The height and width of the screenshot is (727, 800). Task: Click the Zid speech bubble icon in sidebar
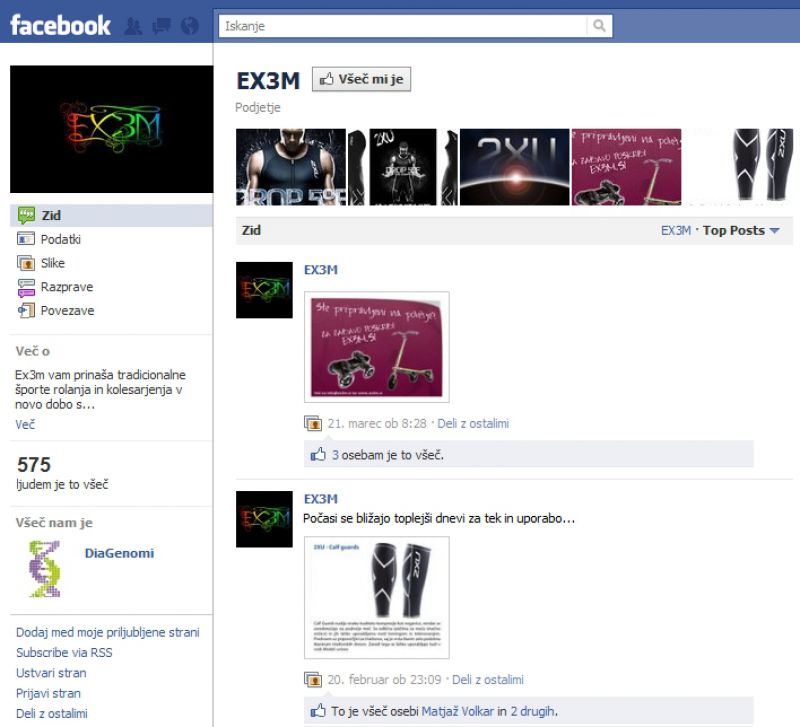tap(26, 215)
